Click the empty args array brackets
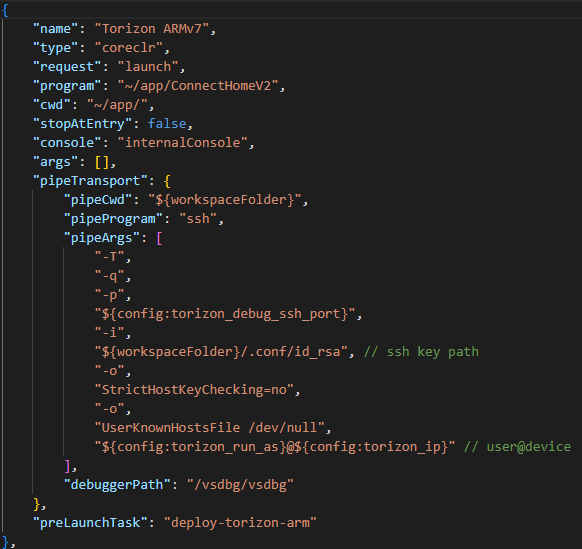This screenshot has height=549, width=582. coord(102,162)
